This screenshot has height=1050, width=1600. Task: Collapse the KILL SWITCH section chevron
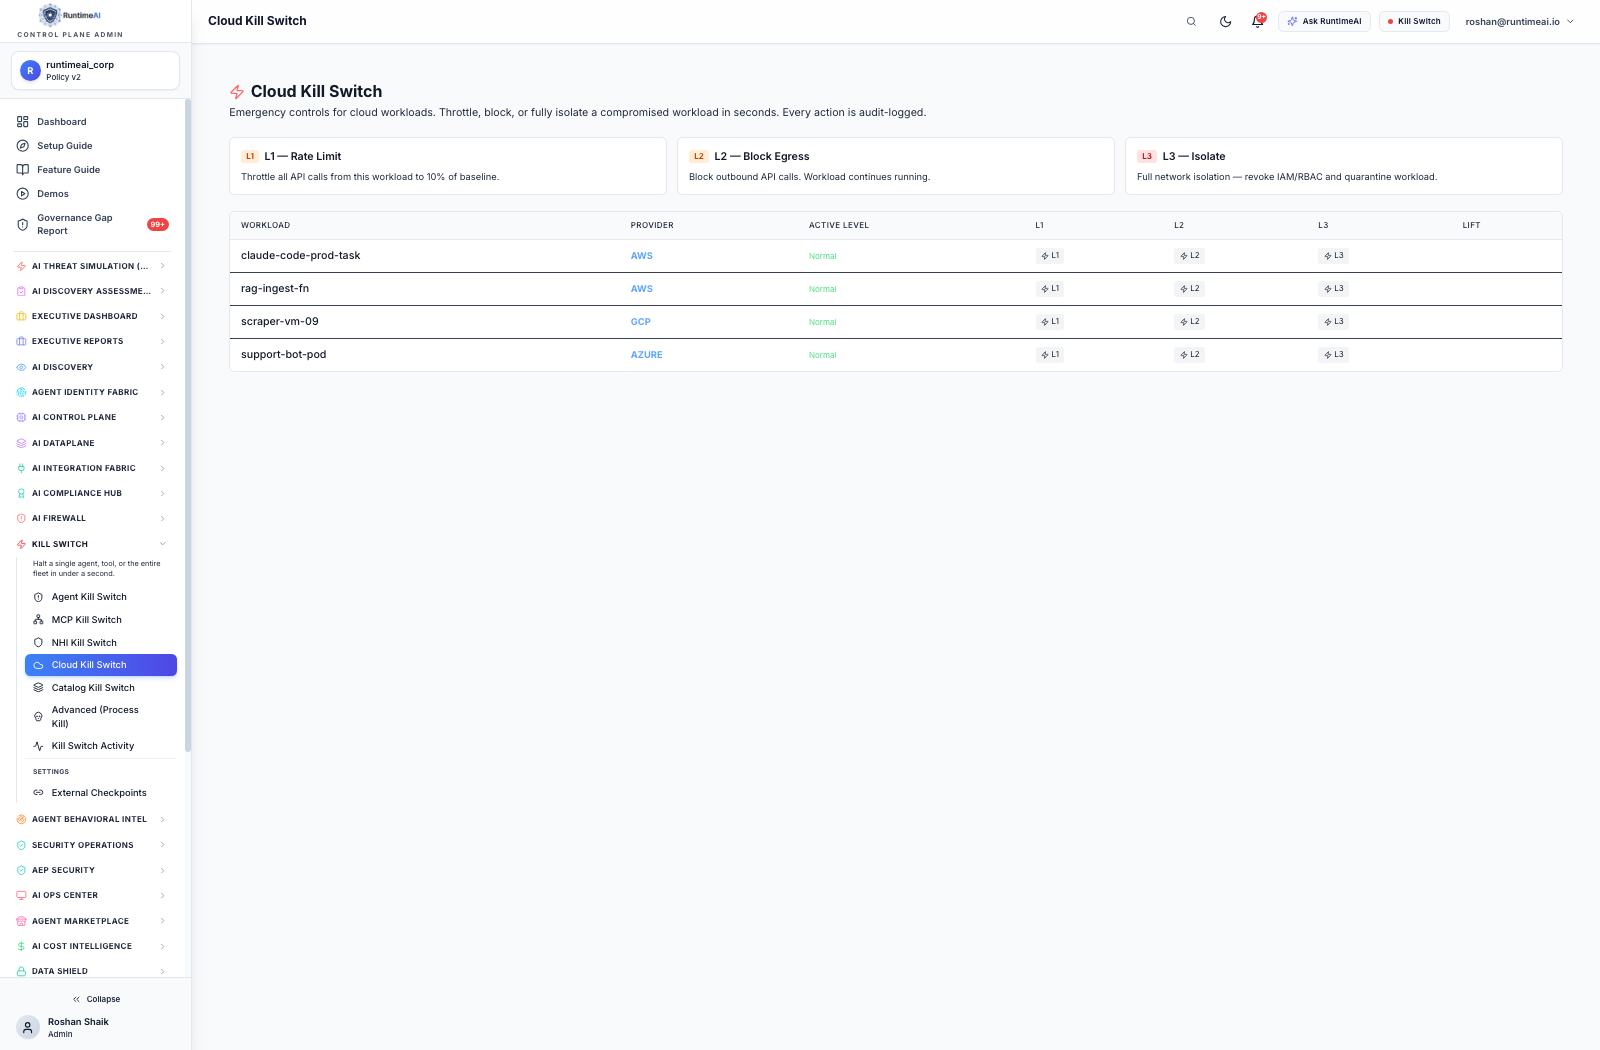click(162, 544)
